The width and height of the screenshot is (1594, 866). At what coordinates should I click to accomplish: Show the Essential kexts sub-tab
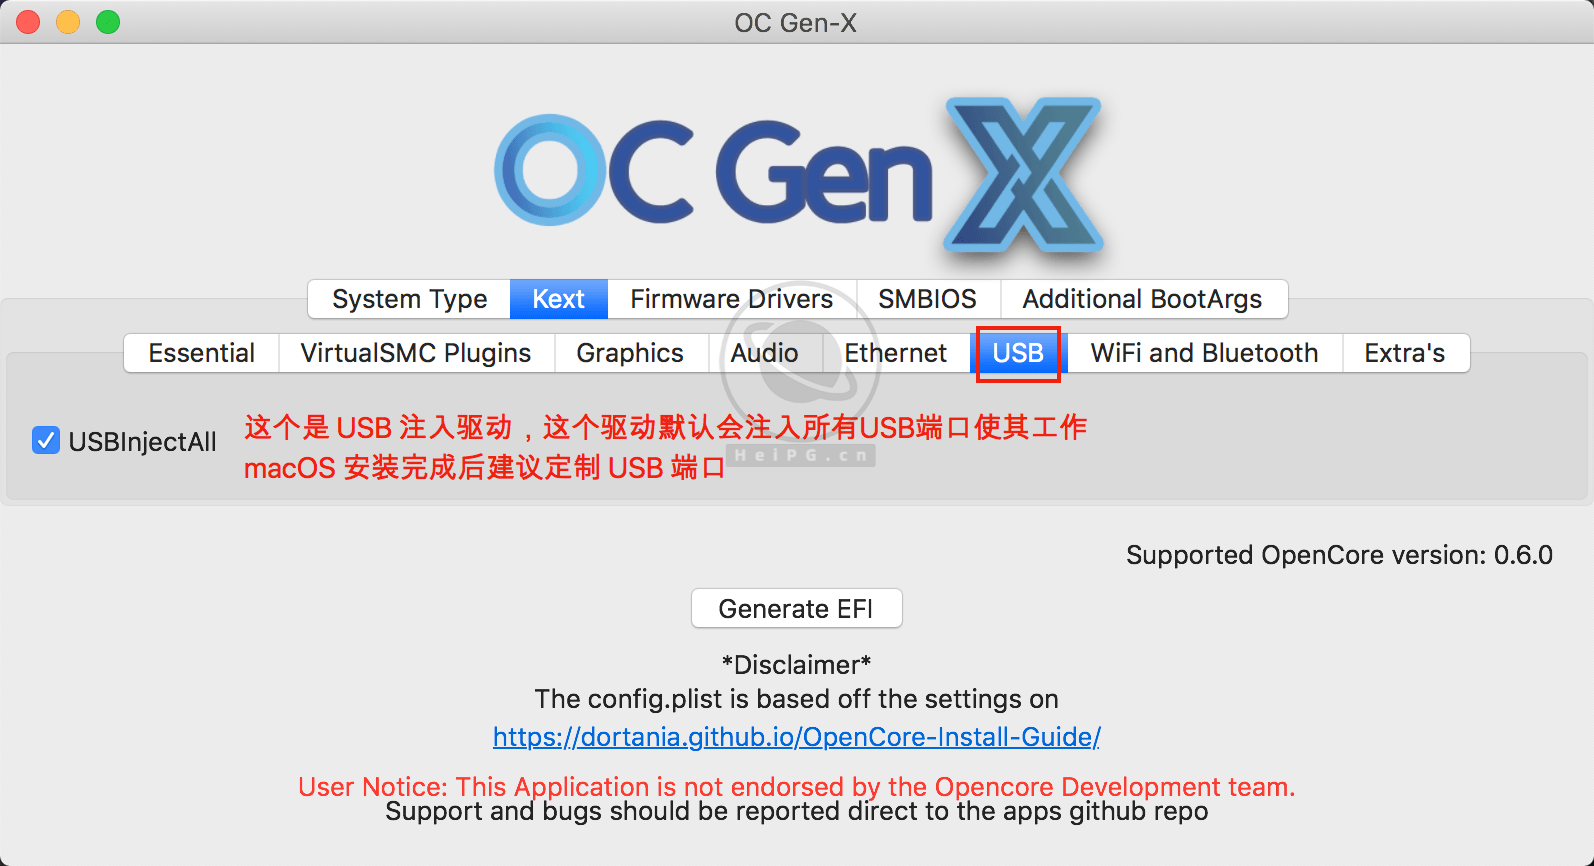(201, 353)
